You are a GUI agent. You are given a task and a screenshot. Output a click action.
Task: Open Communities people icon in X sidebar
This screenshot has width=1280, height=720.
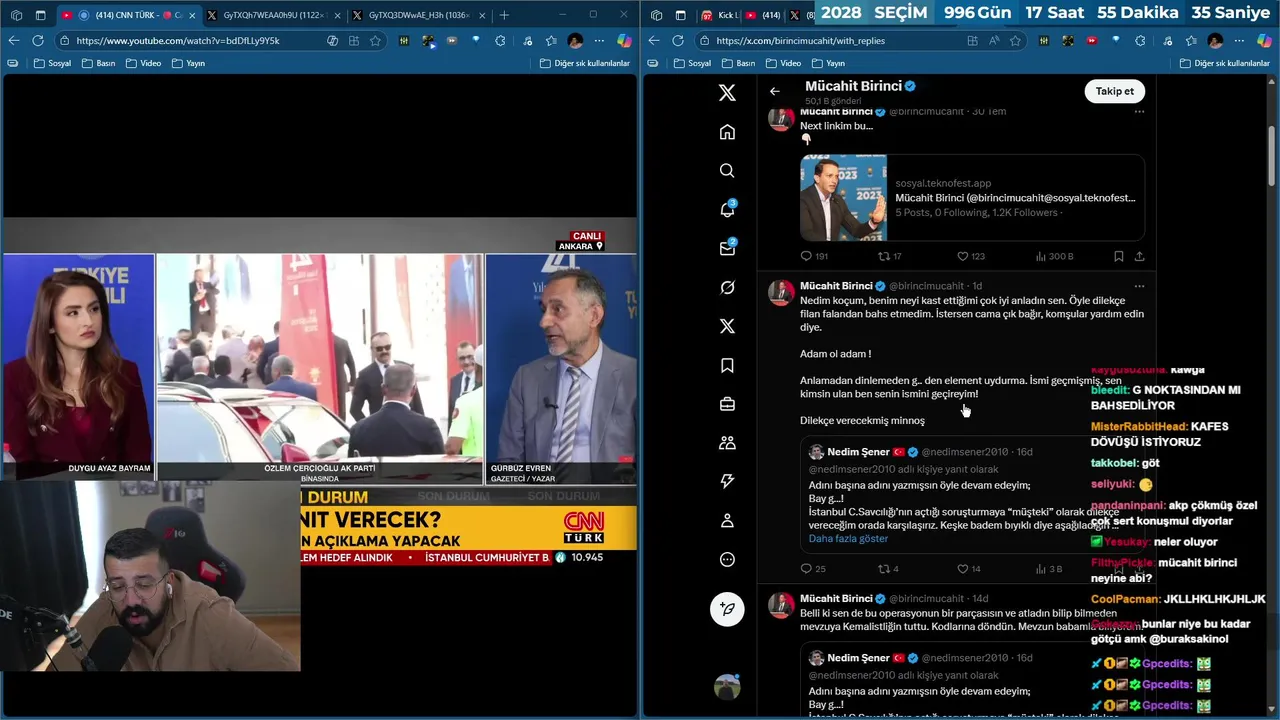coord(727,443)
